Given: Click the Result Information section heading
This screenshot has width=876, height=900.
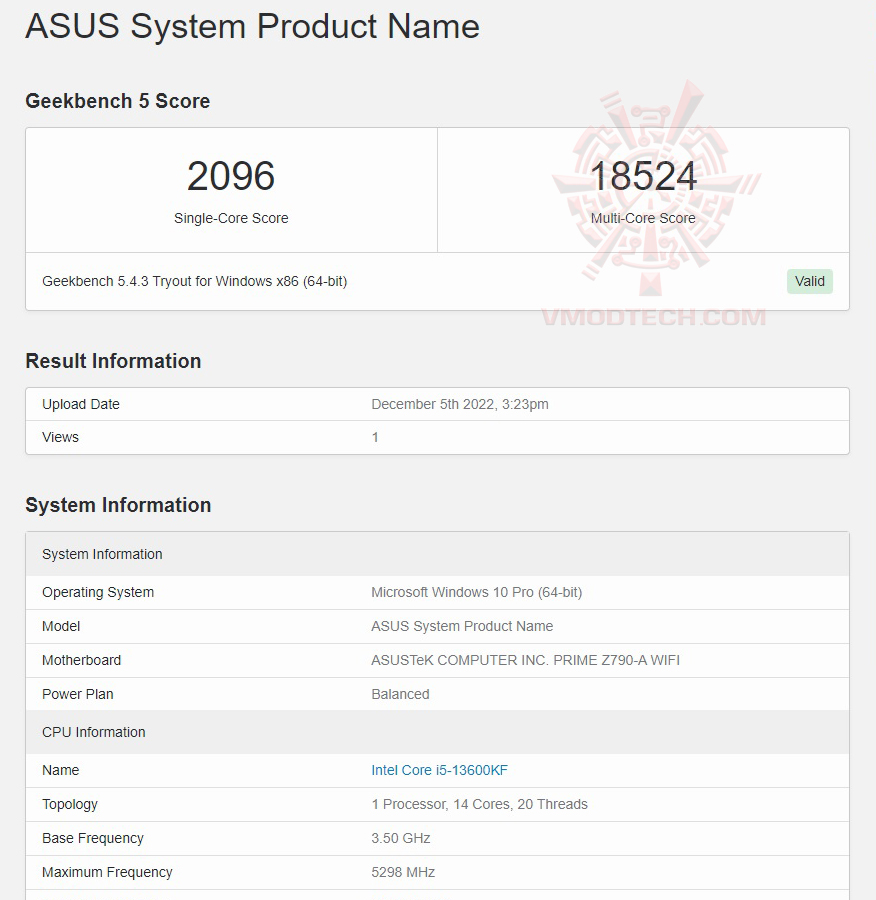Looking at the screenshot, I should tap(113, 361).
